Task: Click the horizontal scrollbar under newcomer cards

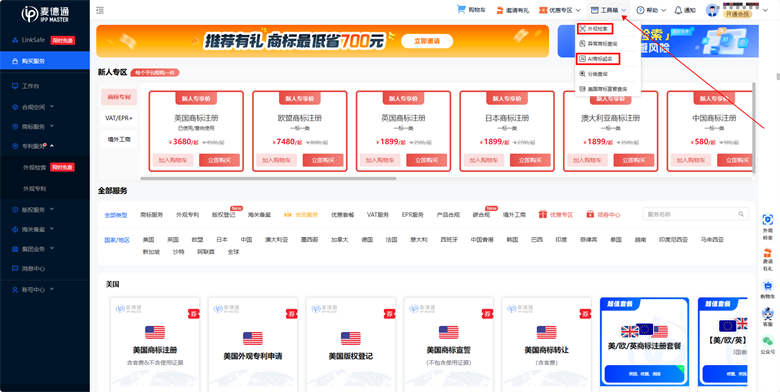Action: click(x=269, y=178)
